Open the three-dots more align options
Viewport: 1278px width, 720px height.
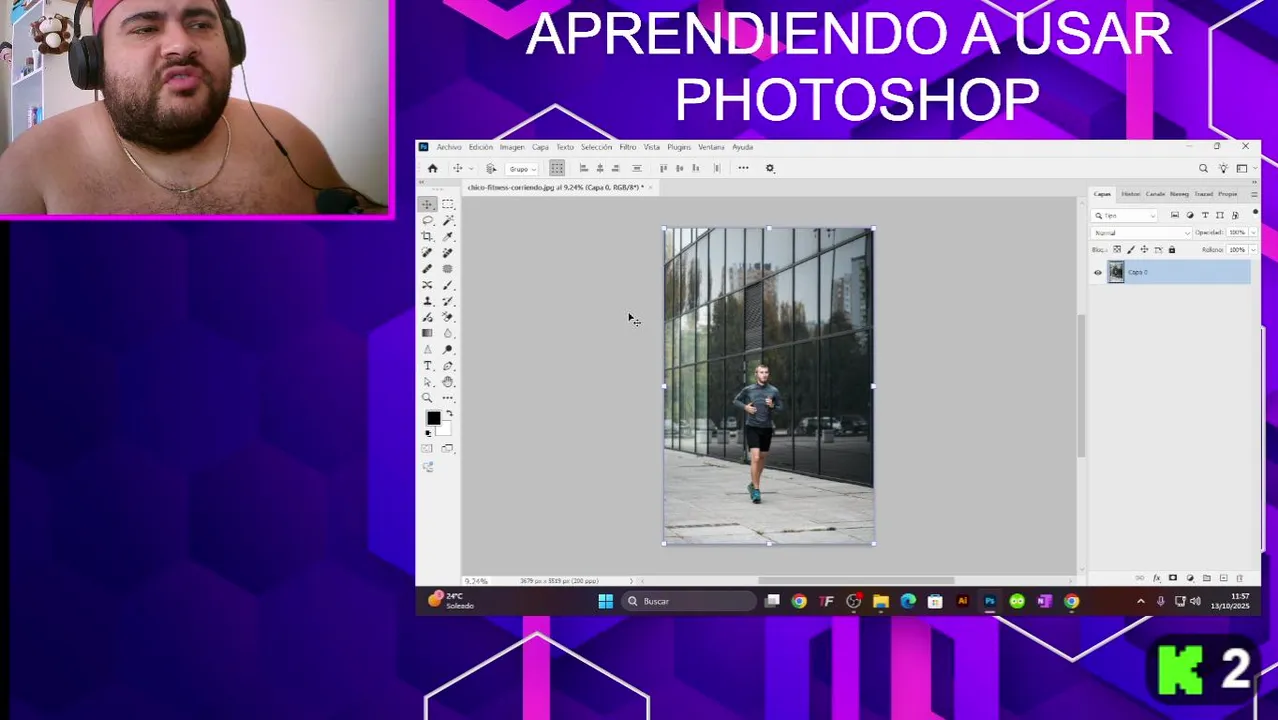pos(743,168)
